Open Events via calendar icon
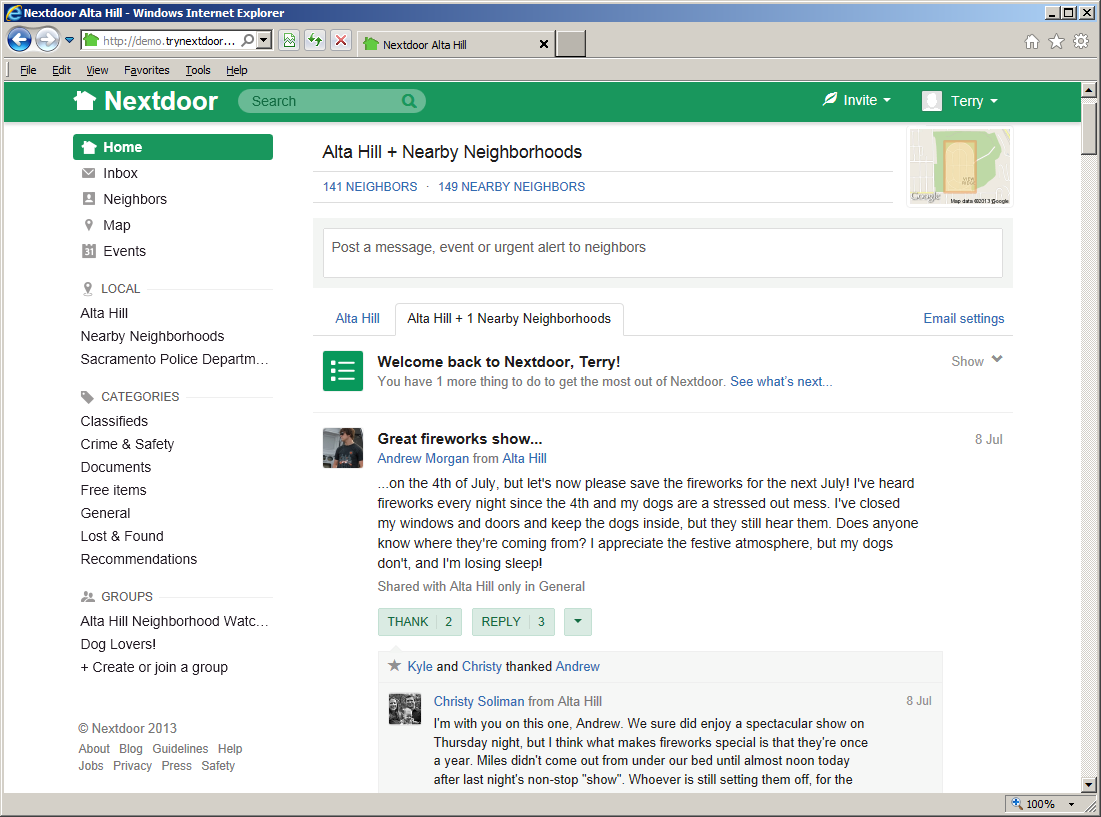Screen dimensions: 1101x817 88,251
